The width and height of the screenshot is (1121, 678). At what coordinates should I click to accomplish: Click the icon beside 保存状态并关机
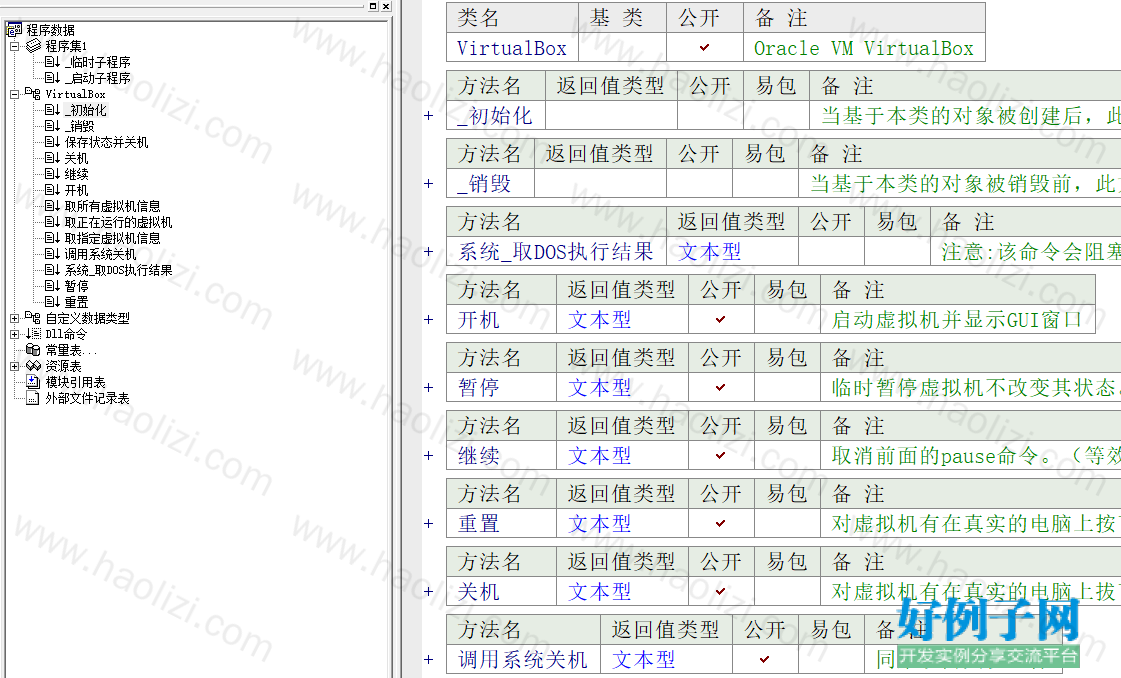coord(52,142)
